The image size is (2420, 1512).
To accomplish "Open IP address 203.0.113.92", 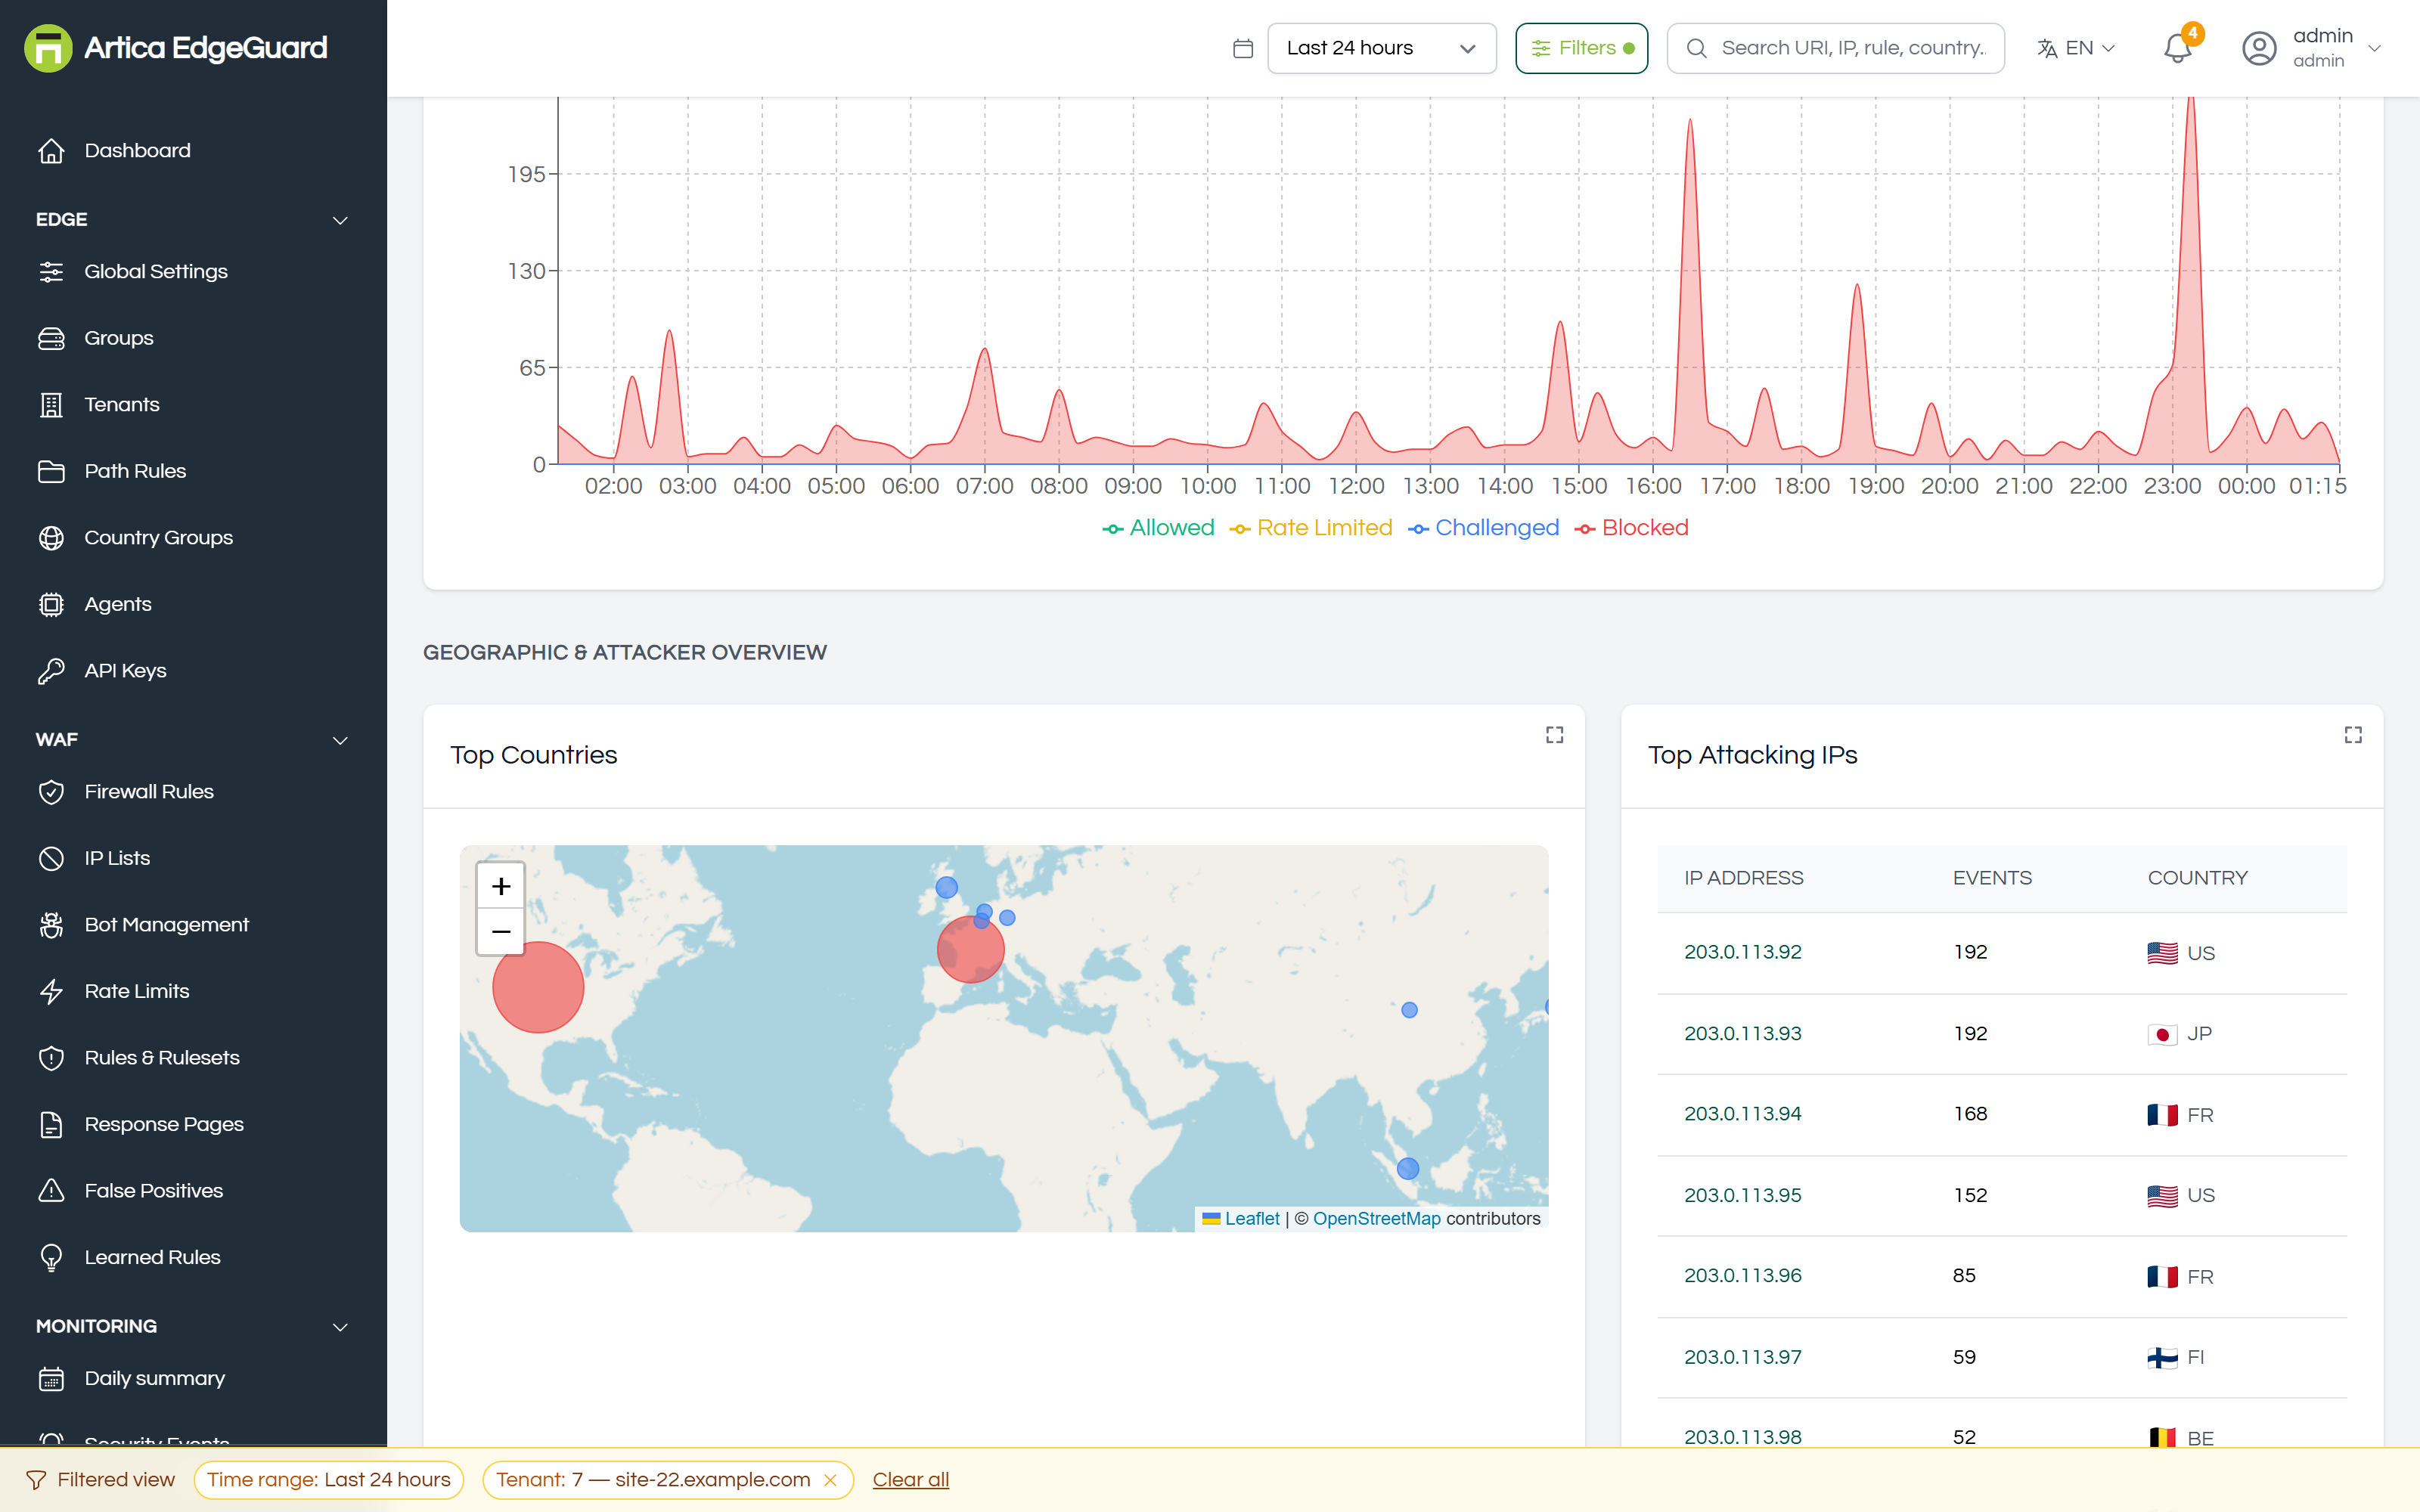I will [x=1742, y=952].
